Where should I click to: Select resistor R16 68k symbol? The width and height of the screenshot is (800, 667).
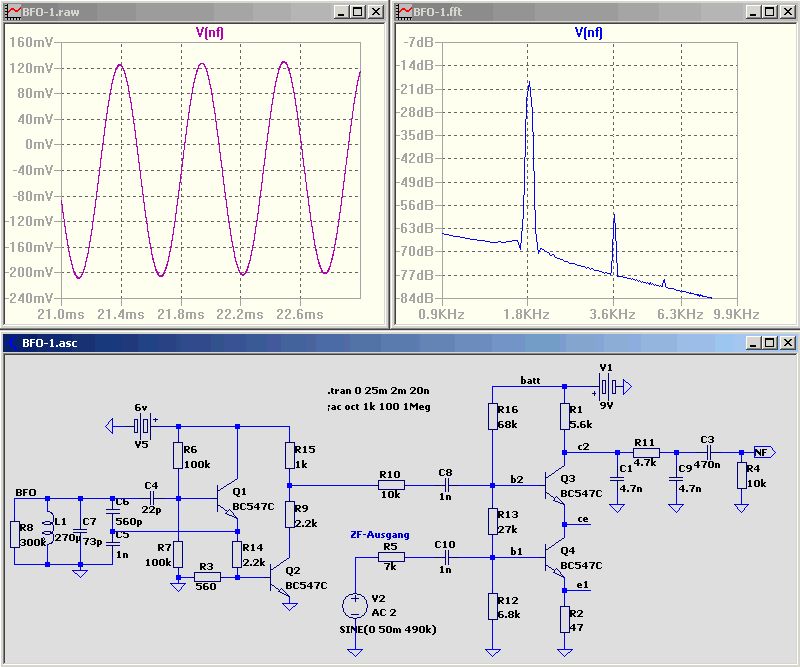[492, 416]
